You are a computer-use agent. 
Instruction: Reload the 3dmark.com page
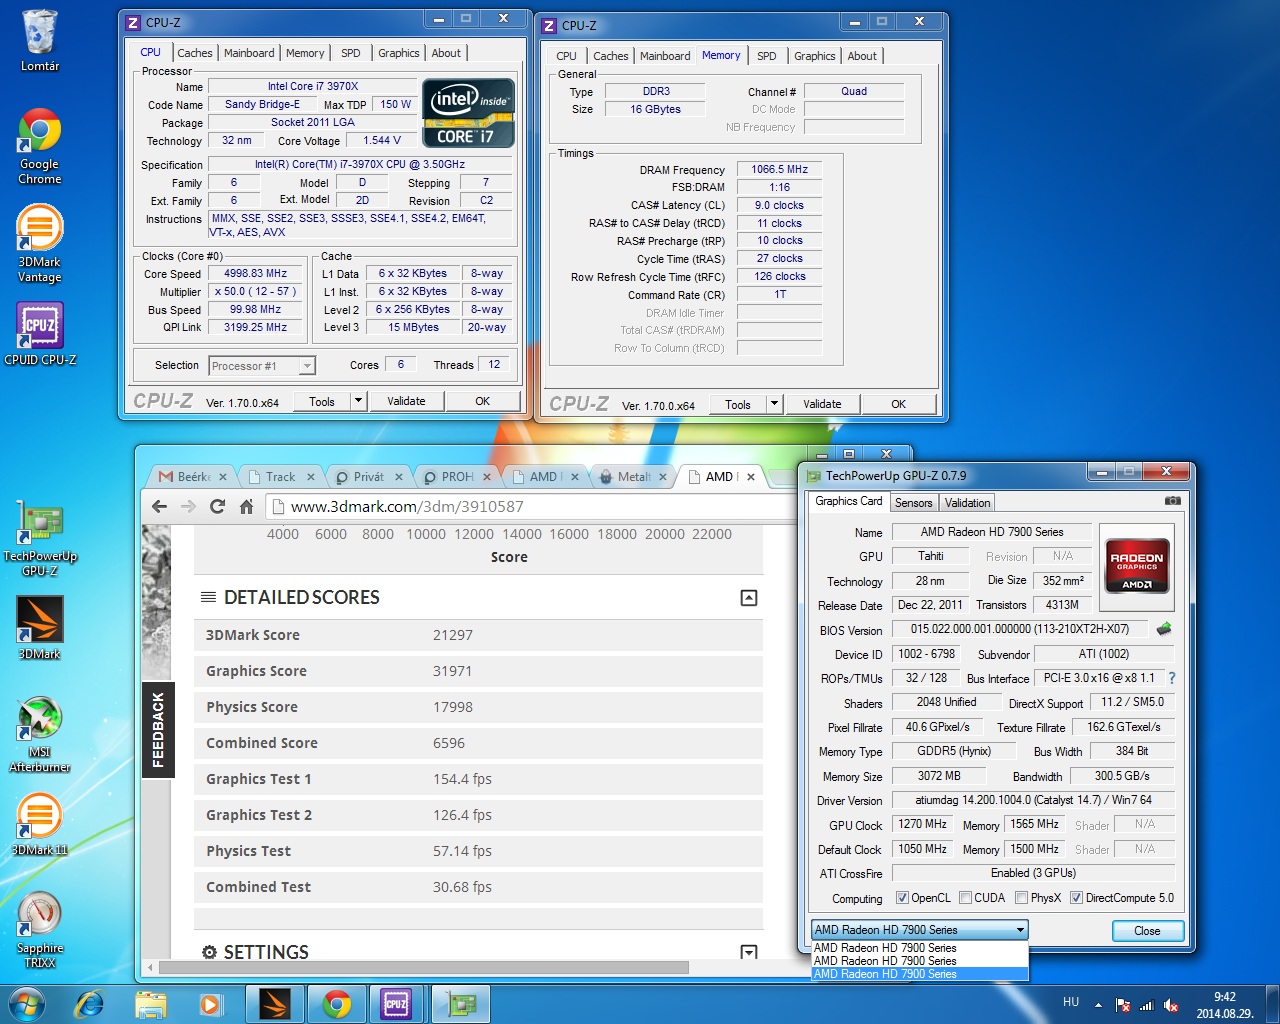pyautogui.click(x=217, y=507)
